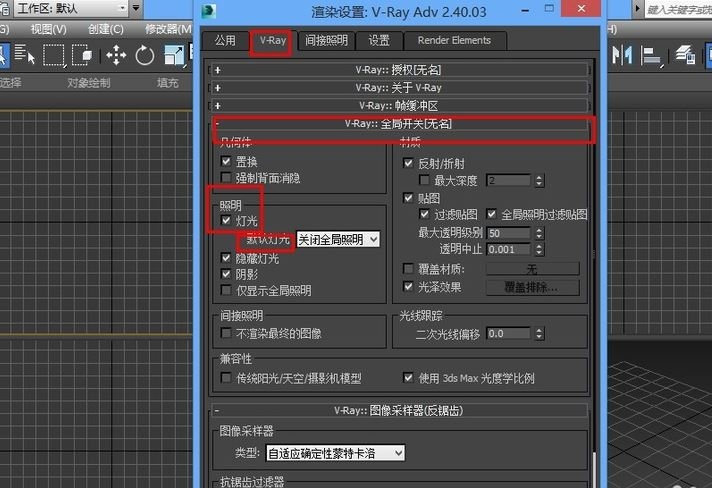Enable 传统阳光/天空/摄影机模型 checkbox
The height and width of the screenshot is (488, 712).
point(226,378)
